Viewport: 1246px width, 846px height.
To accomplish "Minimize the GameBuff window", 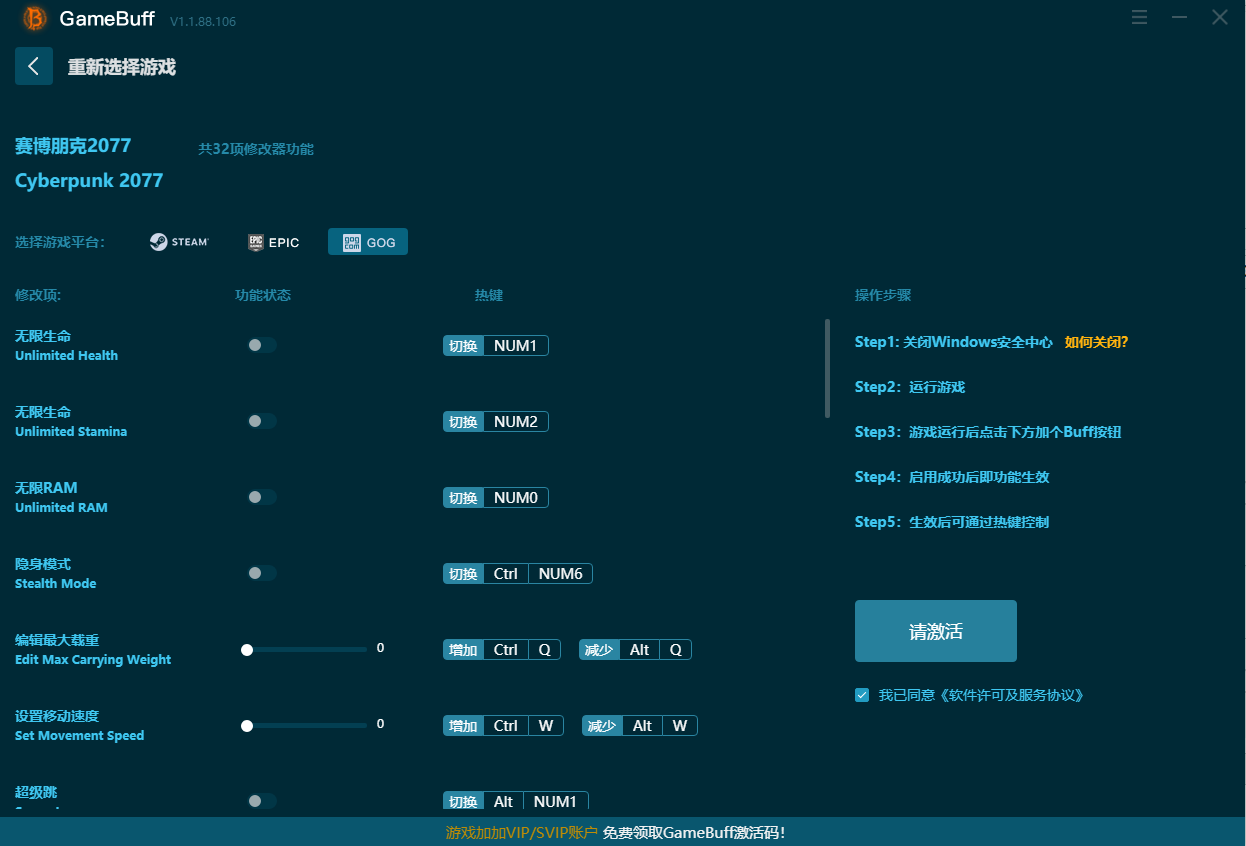I will click(x=1180, y=17).
